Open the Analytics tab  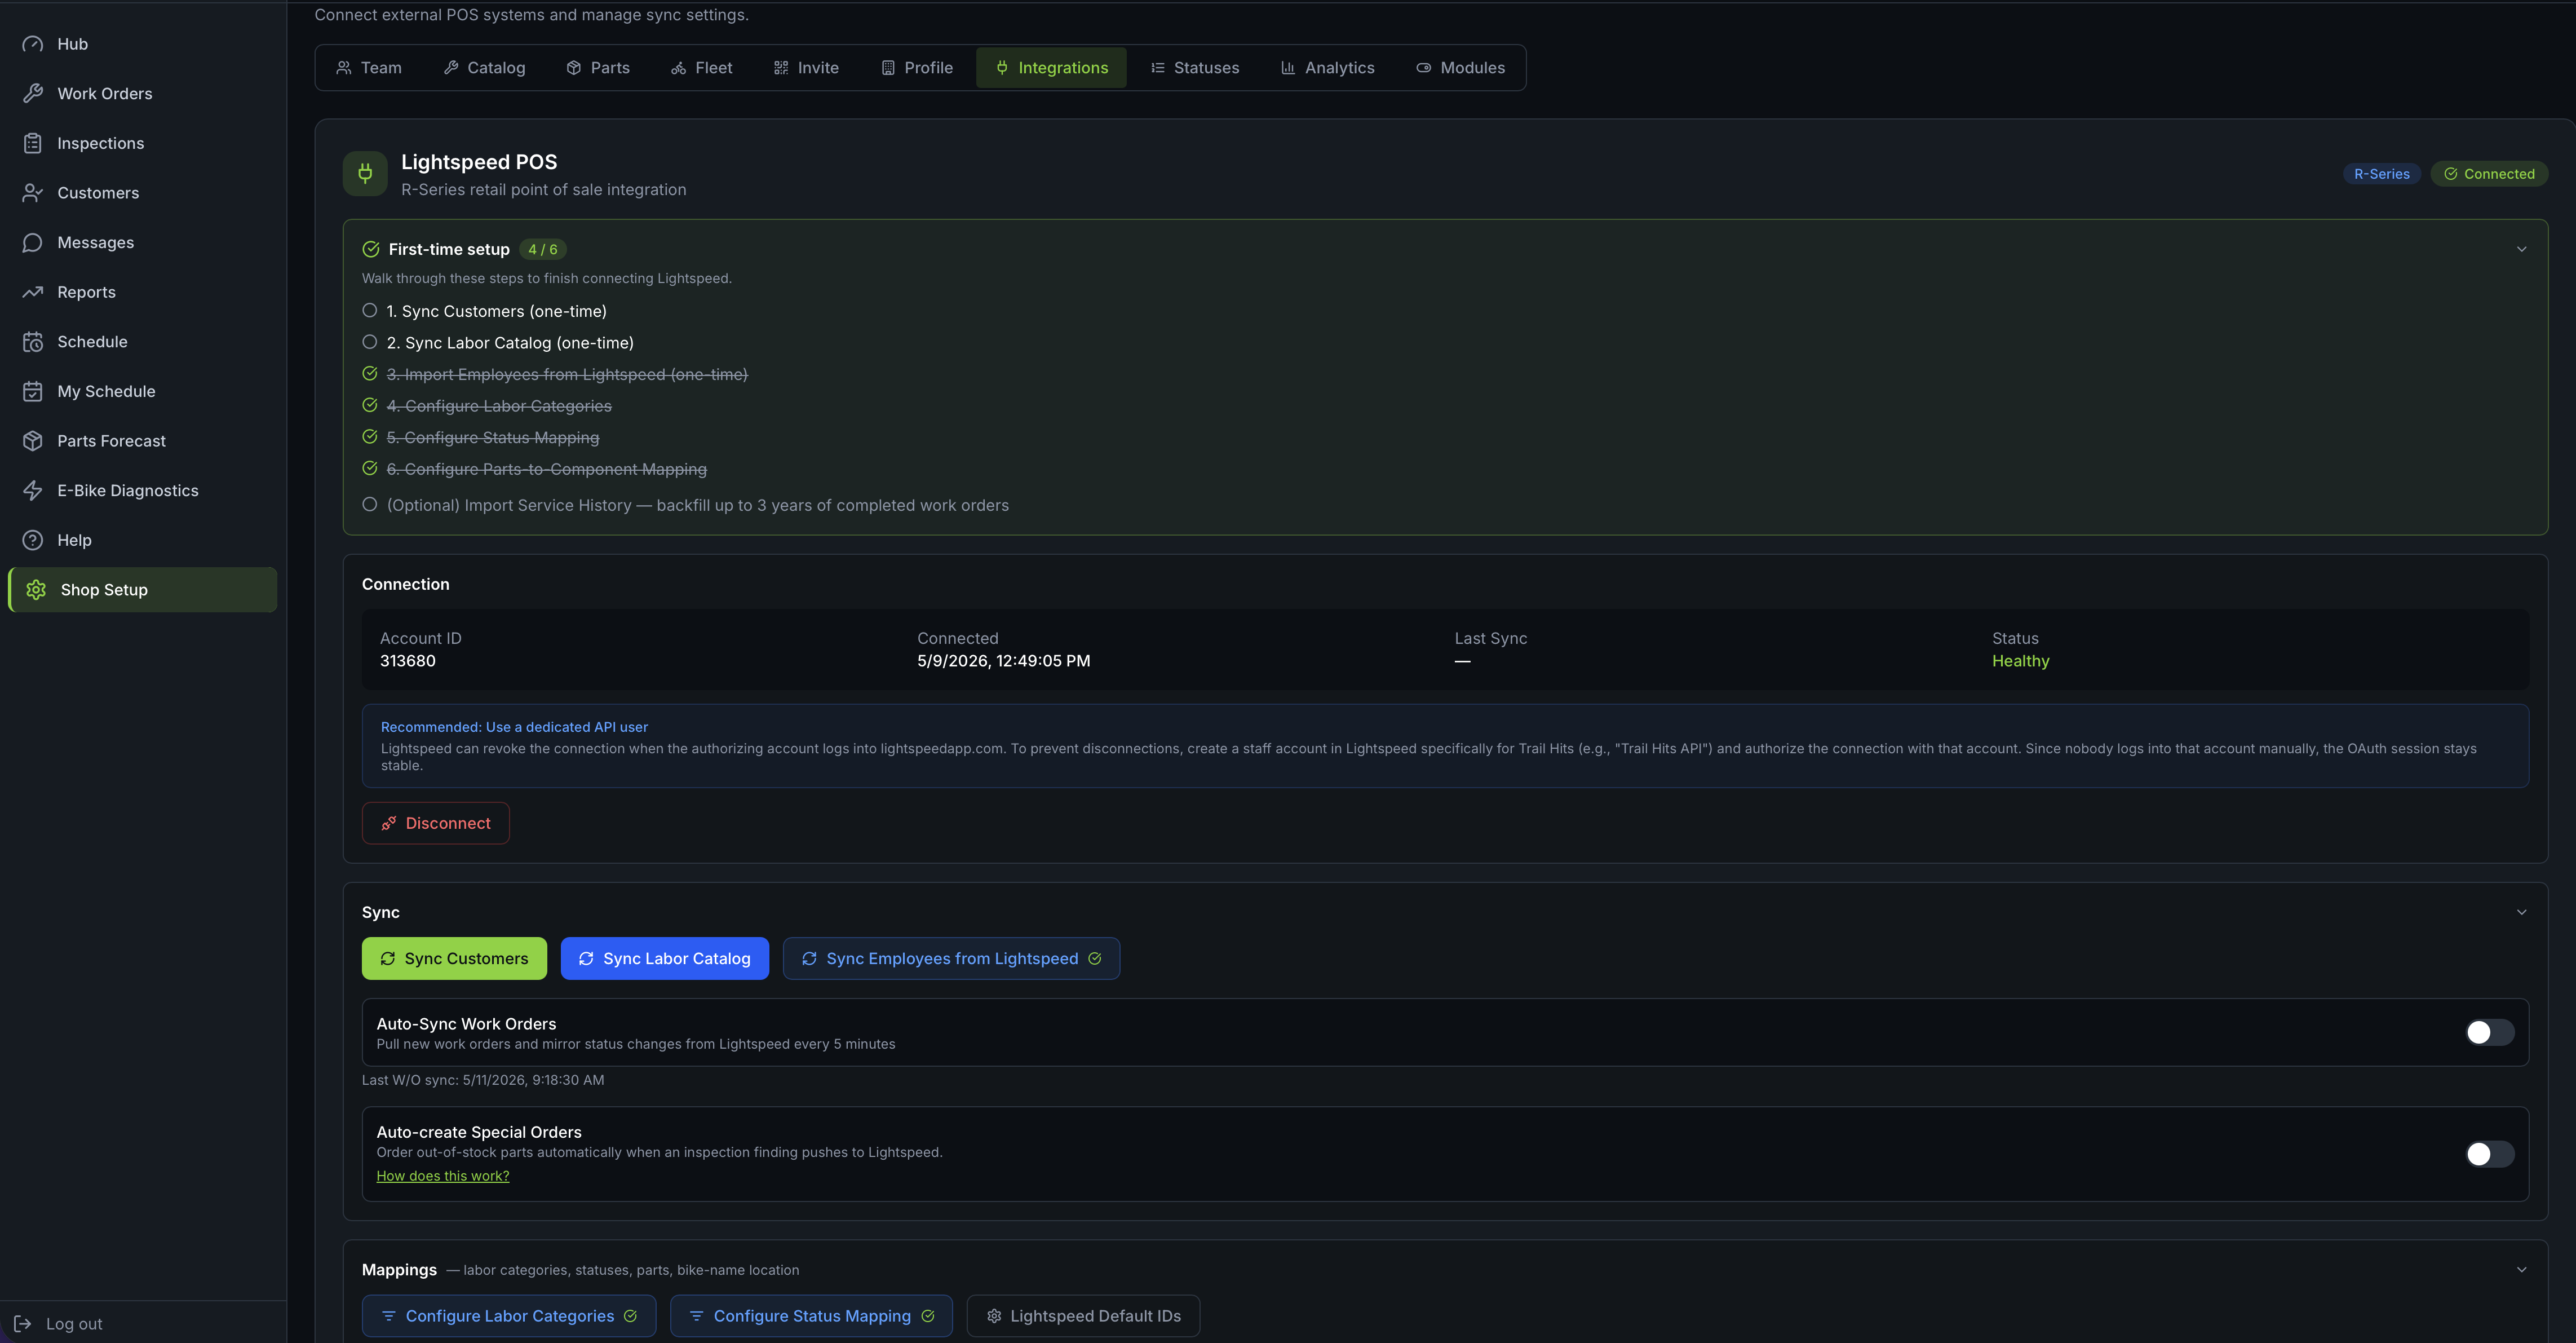click(1328, 68)
